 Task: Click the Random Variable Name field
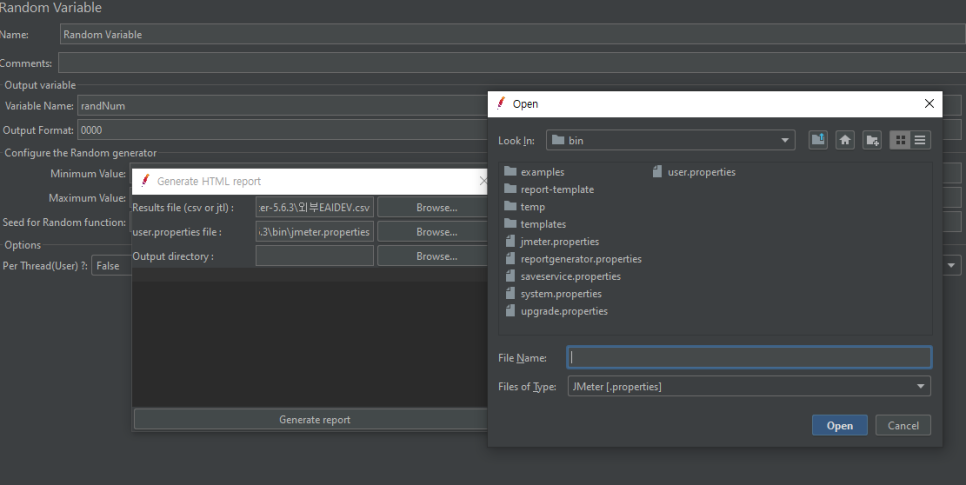pos(513,35)
